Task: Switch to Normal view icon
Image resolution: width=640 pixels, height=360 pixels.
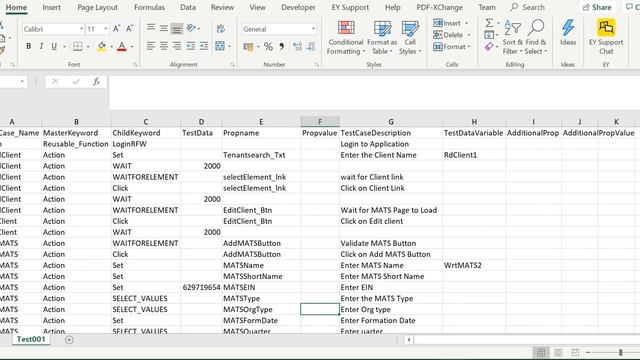Action: [x=541, y=352]
